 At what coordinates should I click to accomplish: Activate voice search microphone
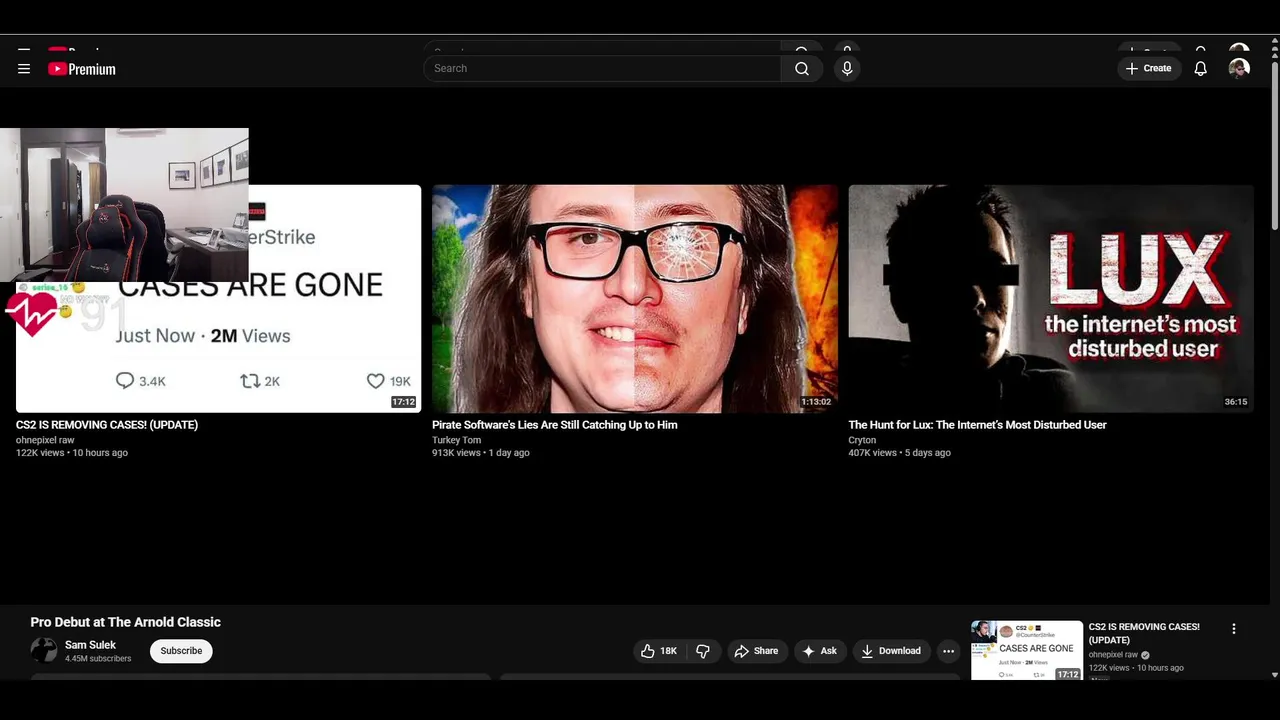(x=847, y=68)
